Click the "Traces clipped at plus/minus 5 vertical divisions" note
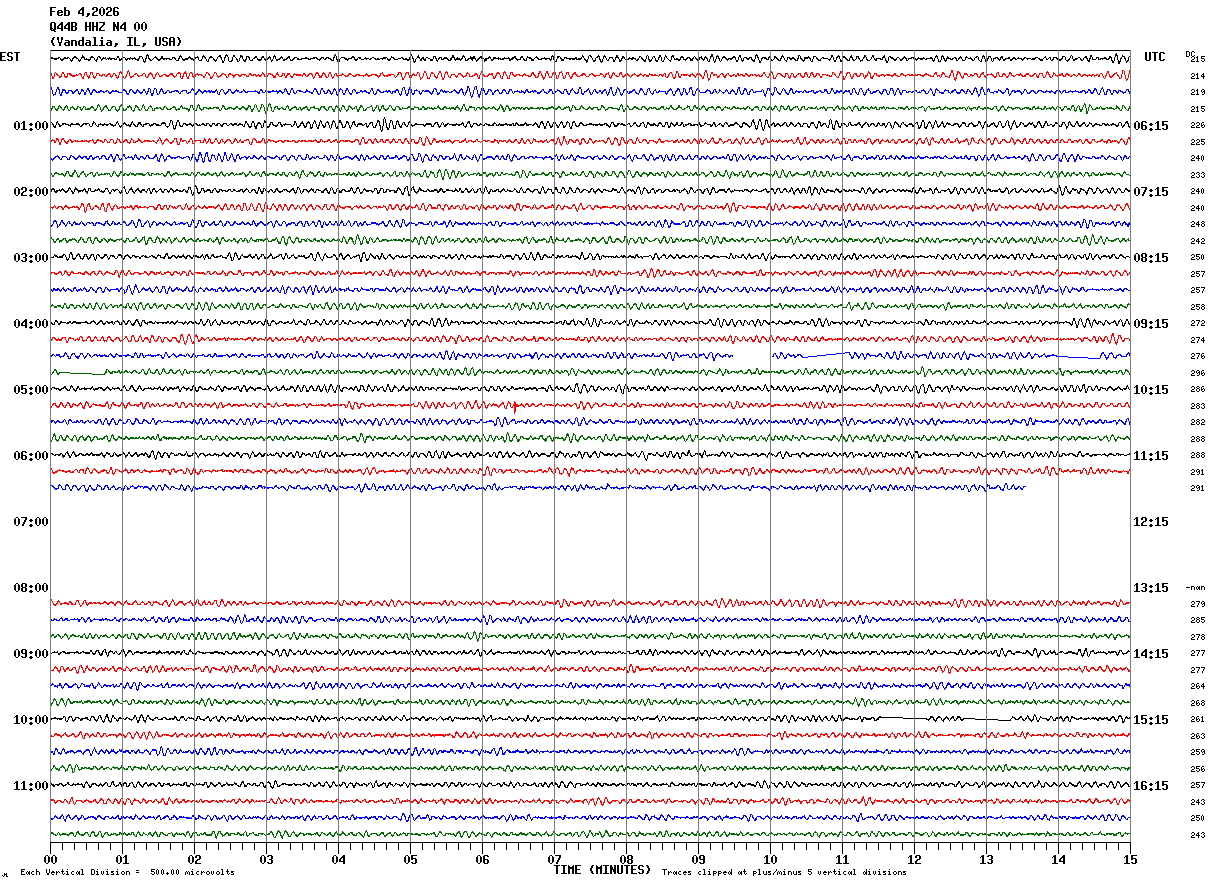Image resolution: width=1210 pixels, height=886 pixels. 784,873
